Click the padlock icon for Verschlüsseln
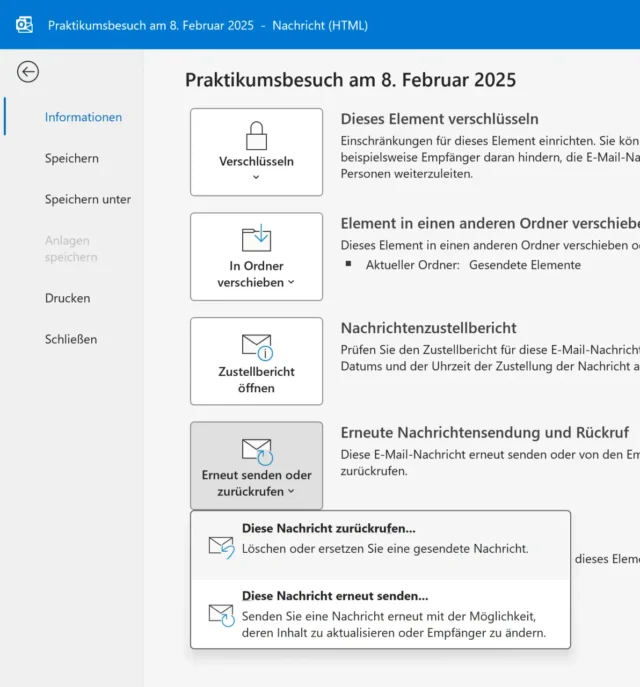Screen dimensions: 640x687 pyautogui.click(x=257, y=134)
